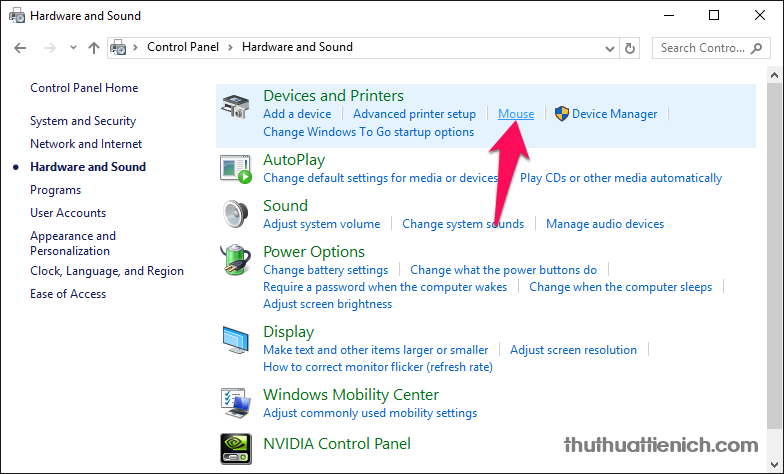The height and width of the screenshot is (474, 784).
Task: Open the Mouse settings link
Action: pyautogui.click(x=516, y=114)
